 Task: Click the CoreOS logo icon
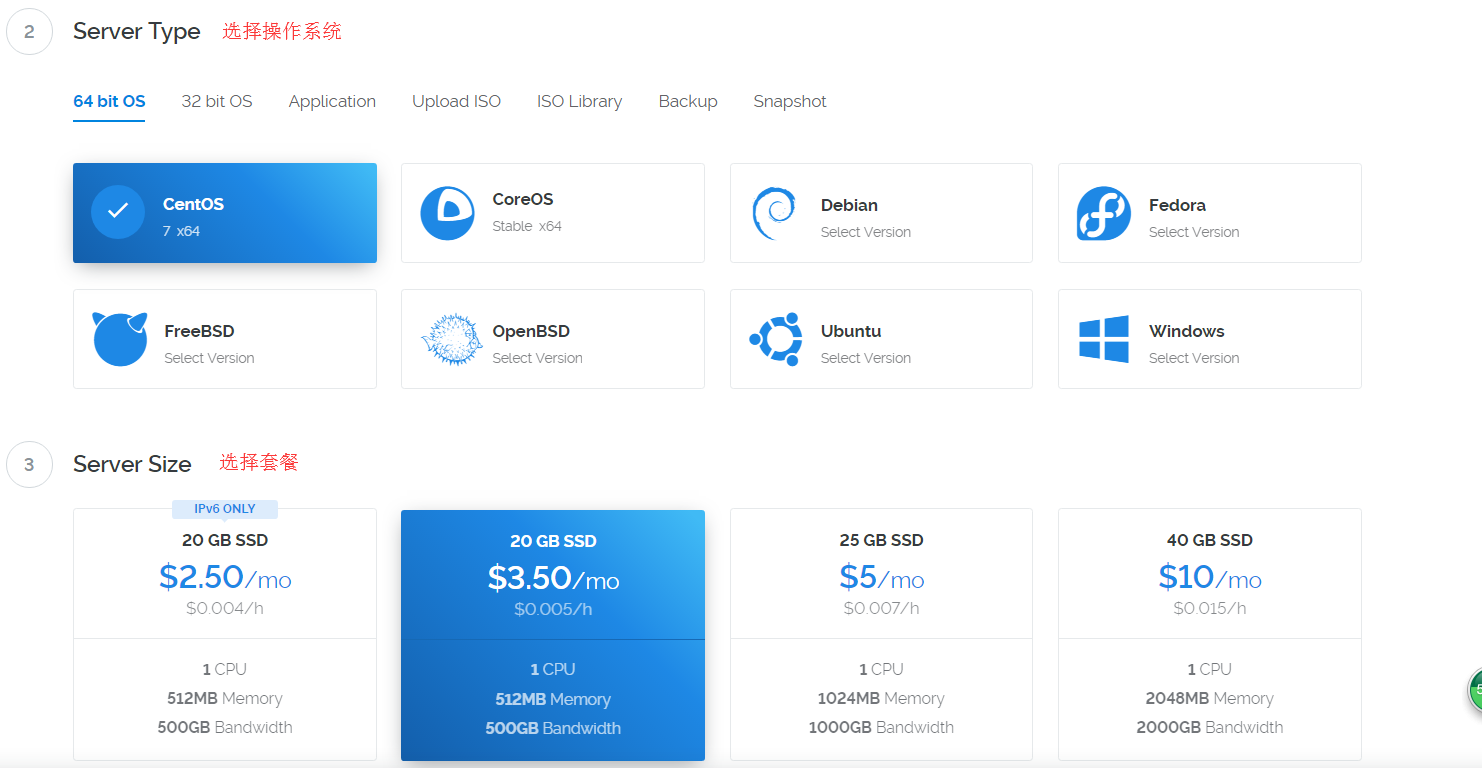coord(447,213)
